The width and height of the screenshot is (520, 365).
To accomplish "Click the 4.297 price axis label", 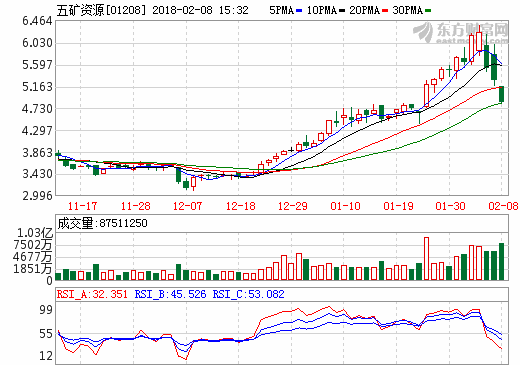I will [x=37, y=131].
